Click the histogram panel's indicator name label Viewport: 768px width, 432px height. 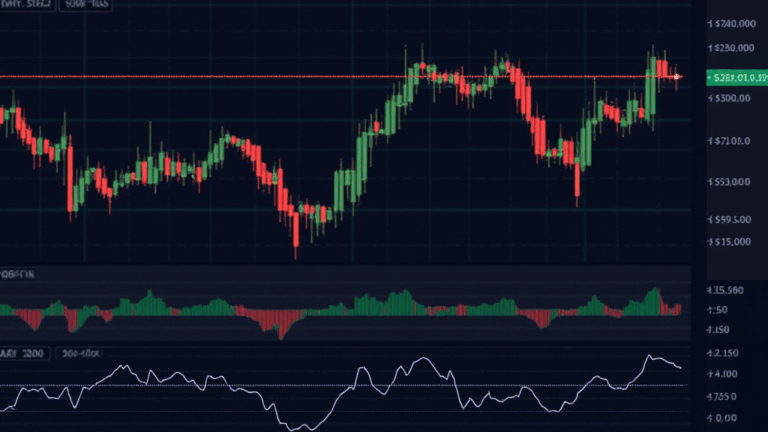tap(17, 274)
